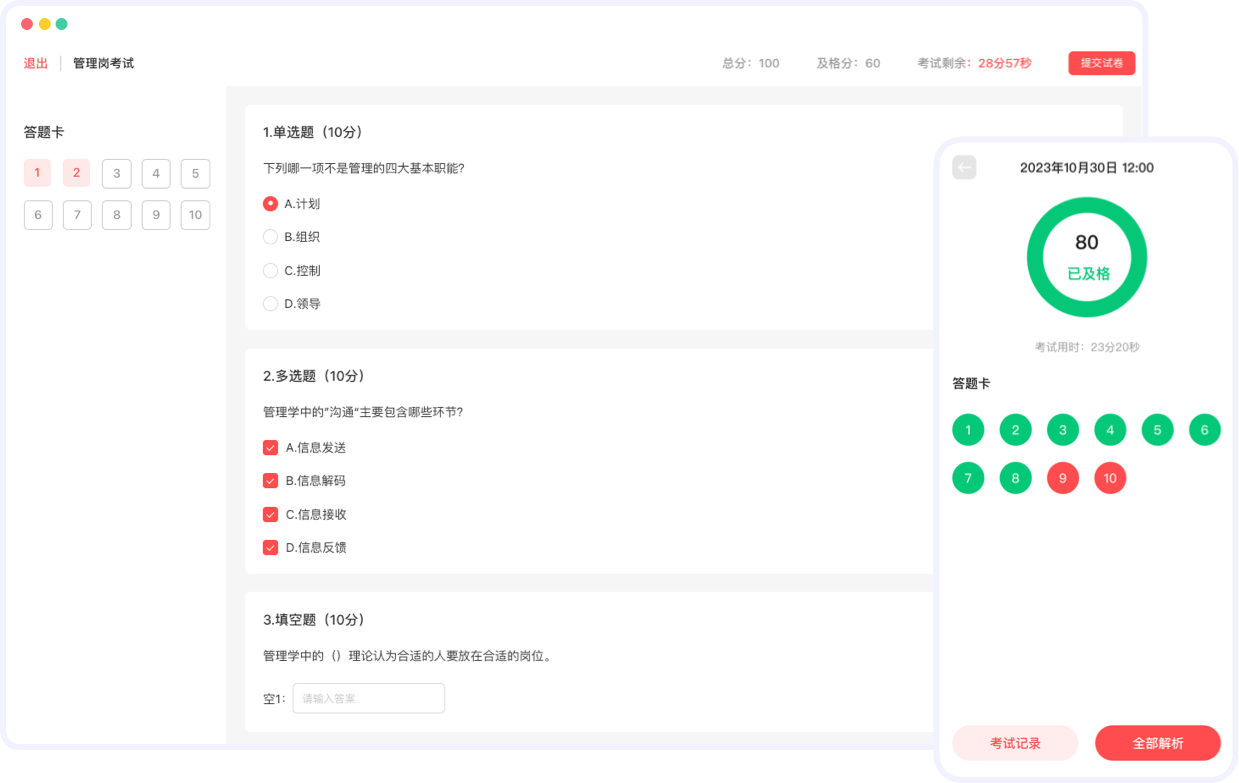Tap the red badge for question 10 on result card
Viewport: 1239px width, 783px height.
[x=1110, y=478]
